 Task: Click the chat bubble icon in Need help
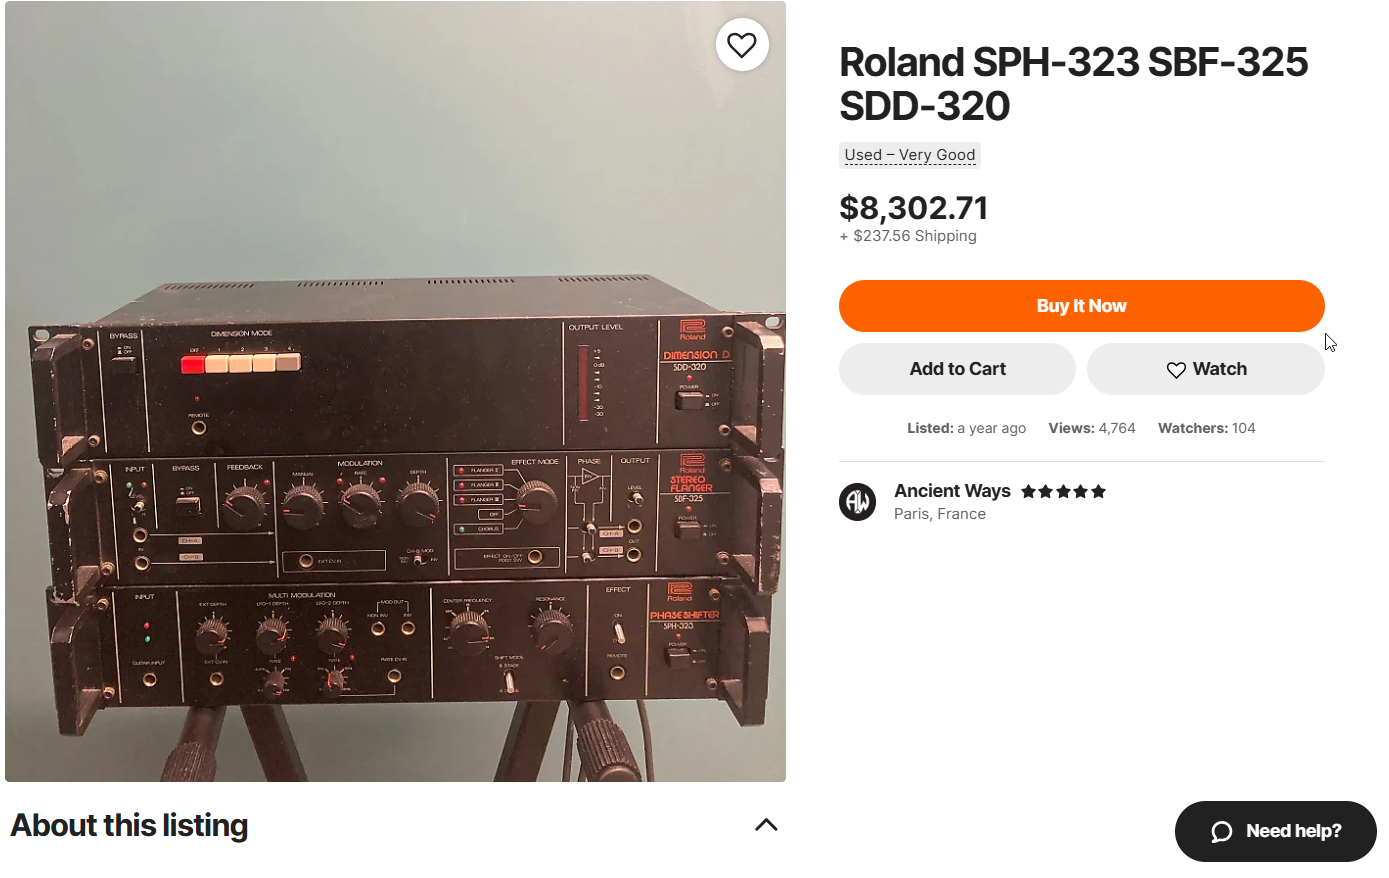click(x=1222, y=832)
